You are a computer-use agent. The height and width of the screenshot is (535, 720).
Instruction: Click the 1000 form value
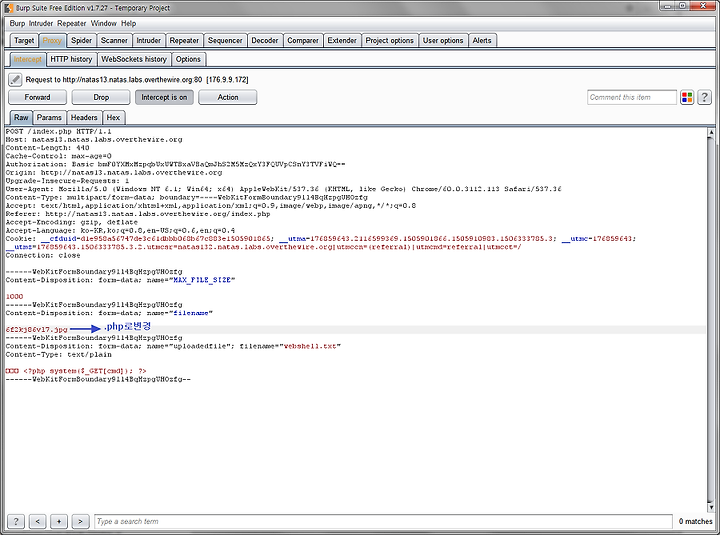tap(14, 297)
